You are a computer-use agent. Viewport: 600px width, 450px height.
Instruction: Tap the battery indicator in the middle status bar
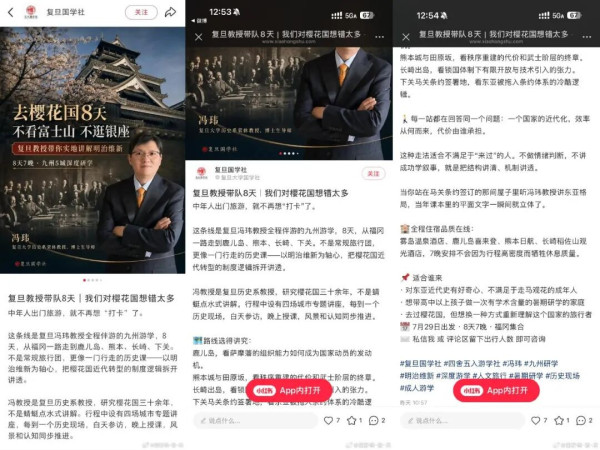367,16
